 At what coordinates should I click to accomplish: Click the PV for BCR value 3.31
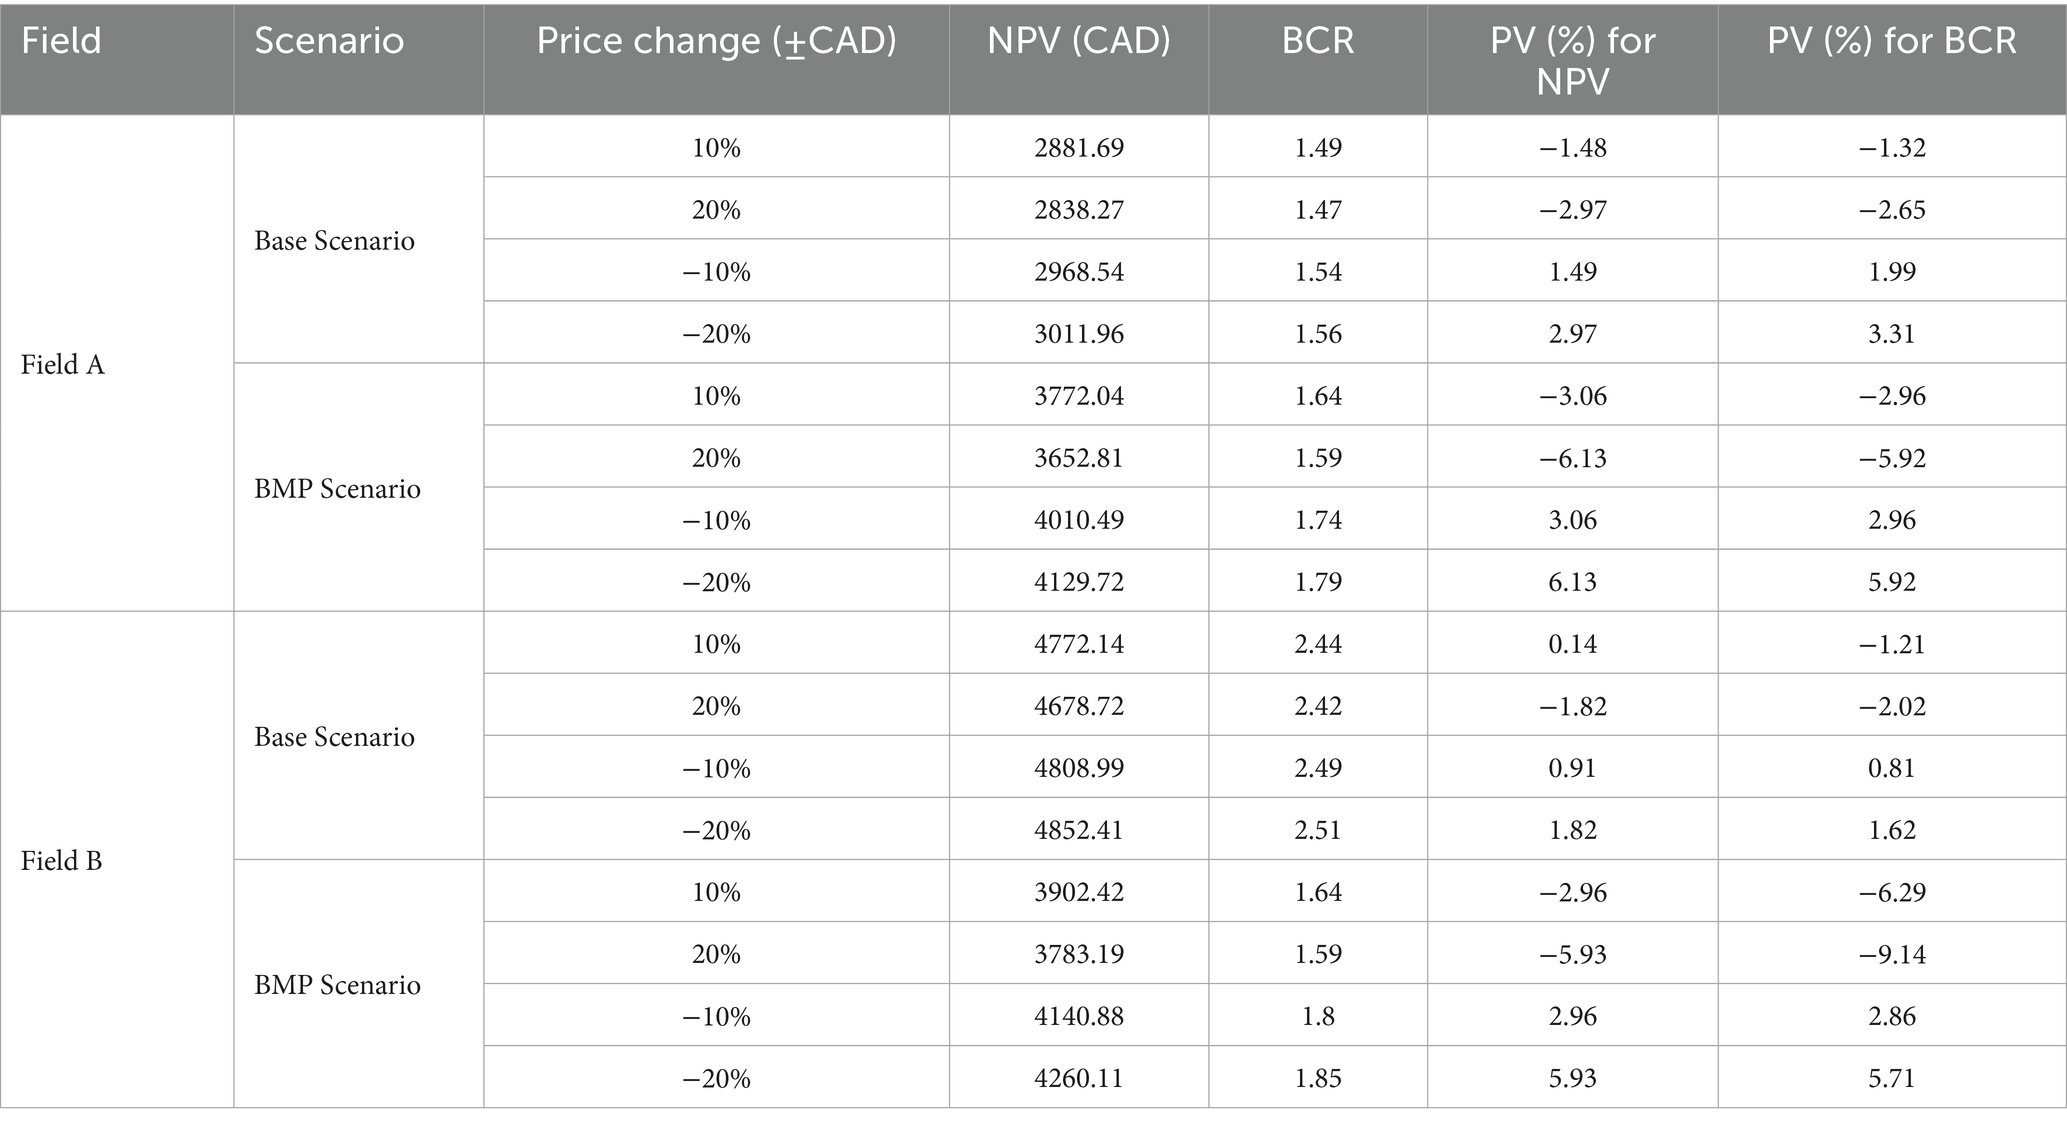(1891, 334)
